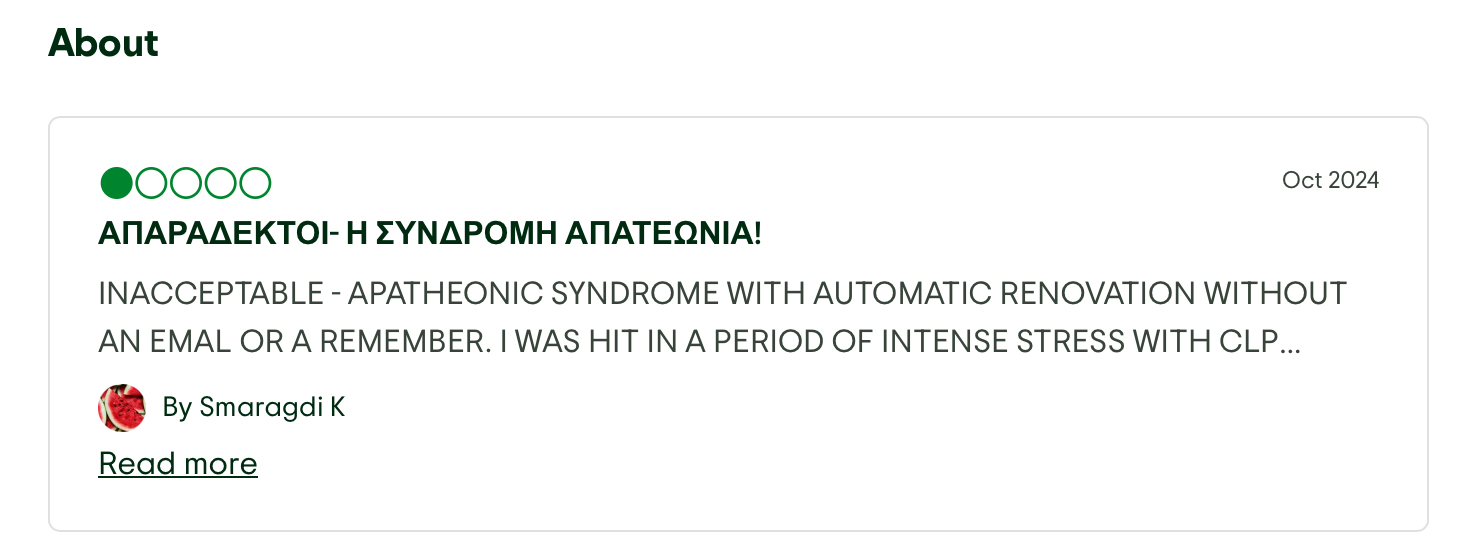Screen dimensions: 1479x550
Task: Click the fourth rating bubble
Action: (221, 183)
